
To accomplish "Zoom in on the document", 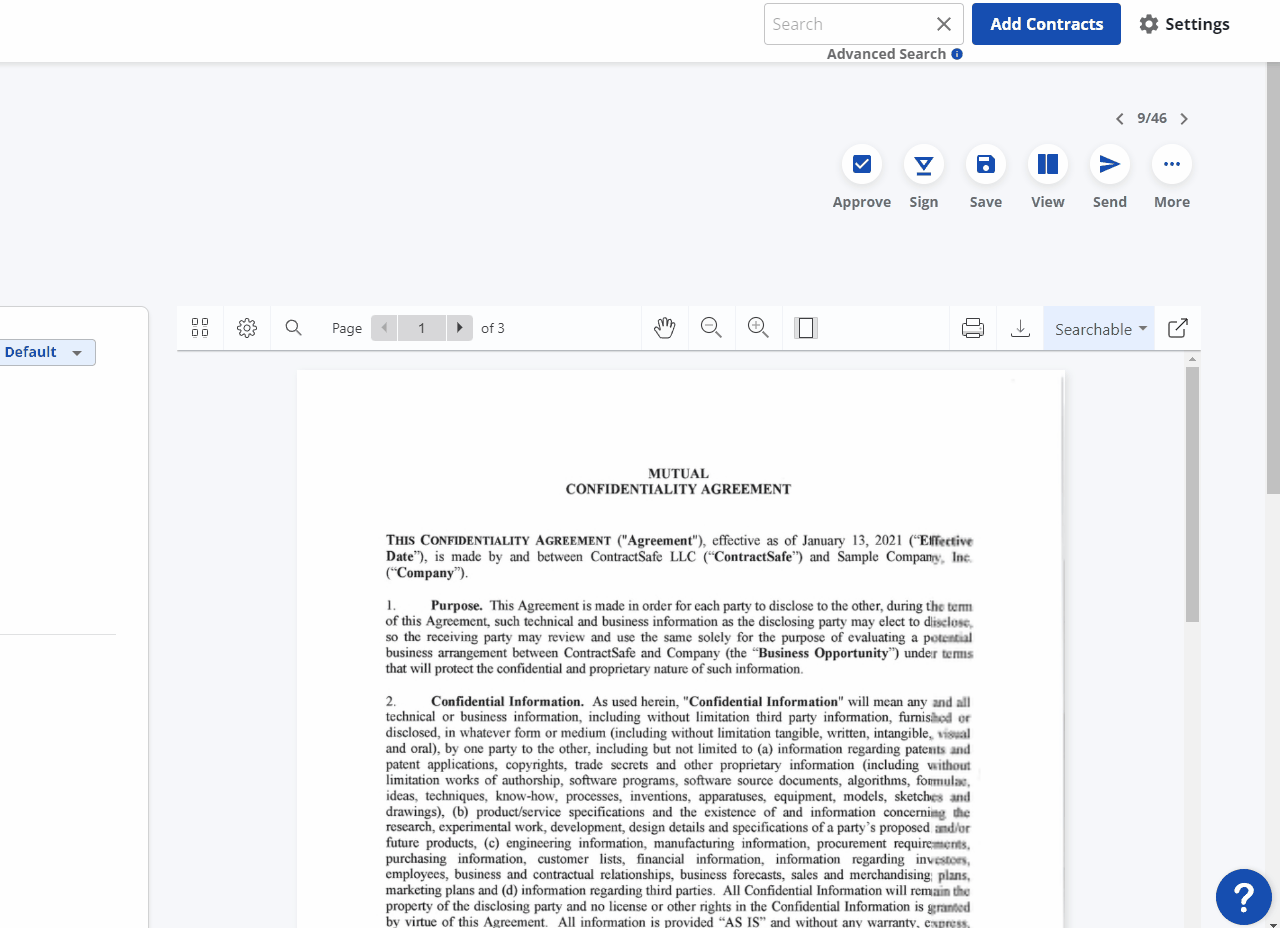I will click(x=758, y=328).
